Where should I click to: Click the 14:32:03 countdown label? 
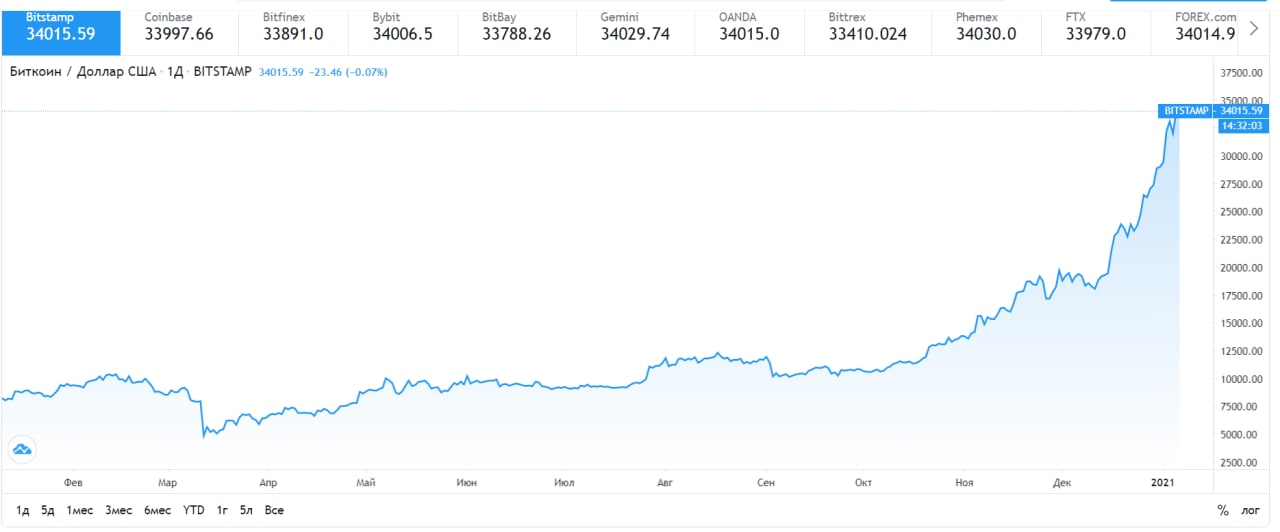point(1243,126)
